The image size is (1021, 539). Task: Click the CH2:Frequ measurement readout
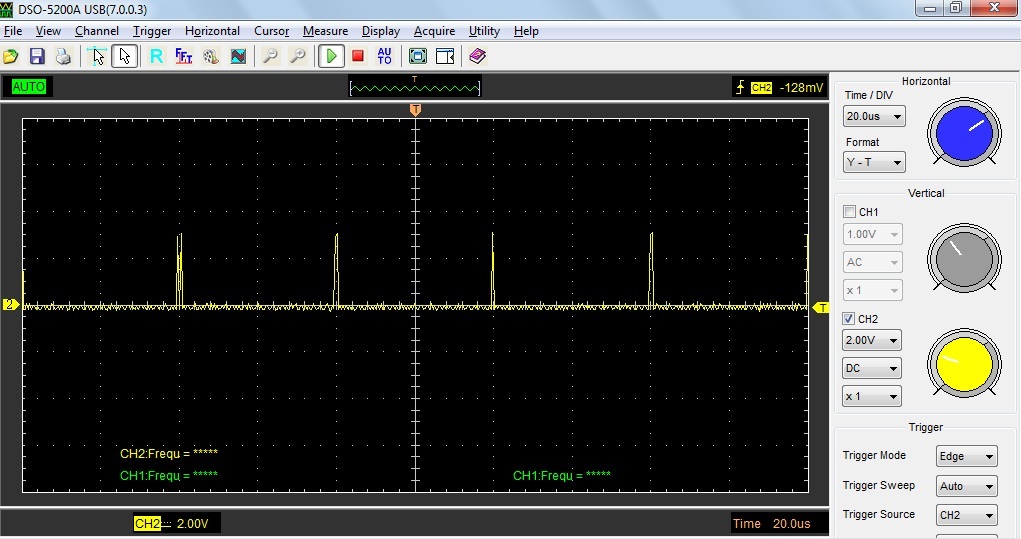(169, 453)
